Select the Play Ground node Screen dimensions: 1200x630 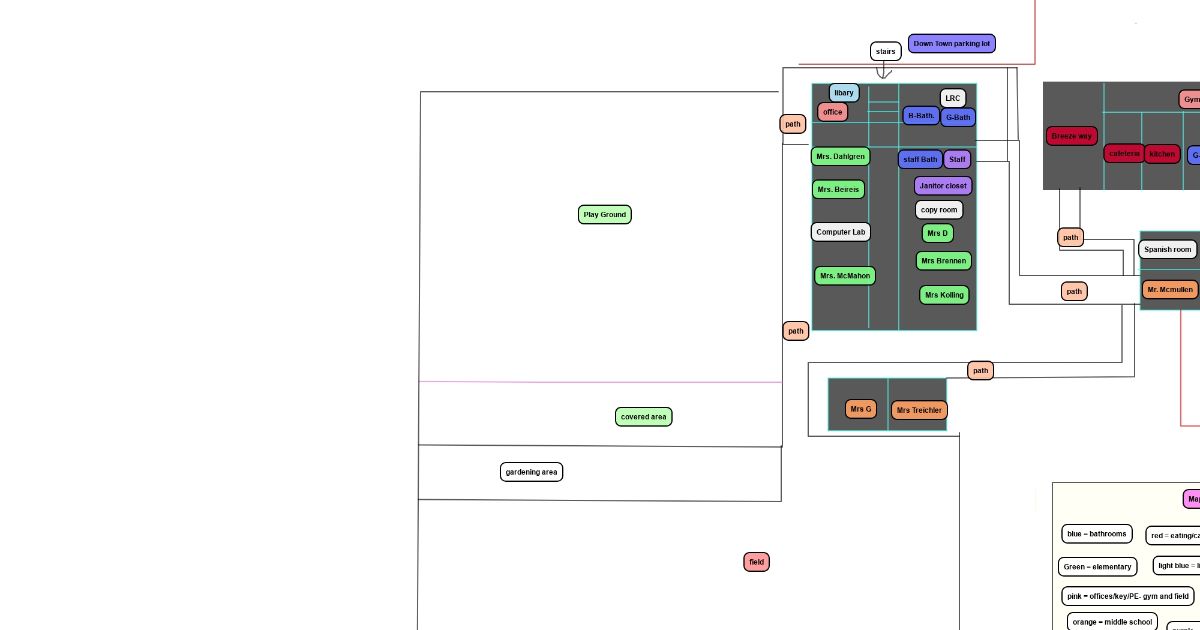(x=605, y=215)
